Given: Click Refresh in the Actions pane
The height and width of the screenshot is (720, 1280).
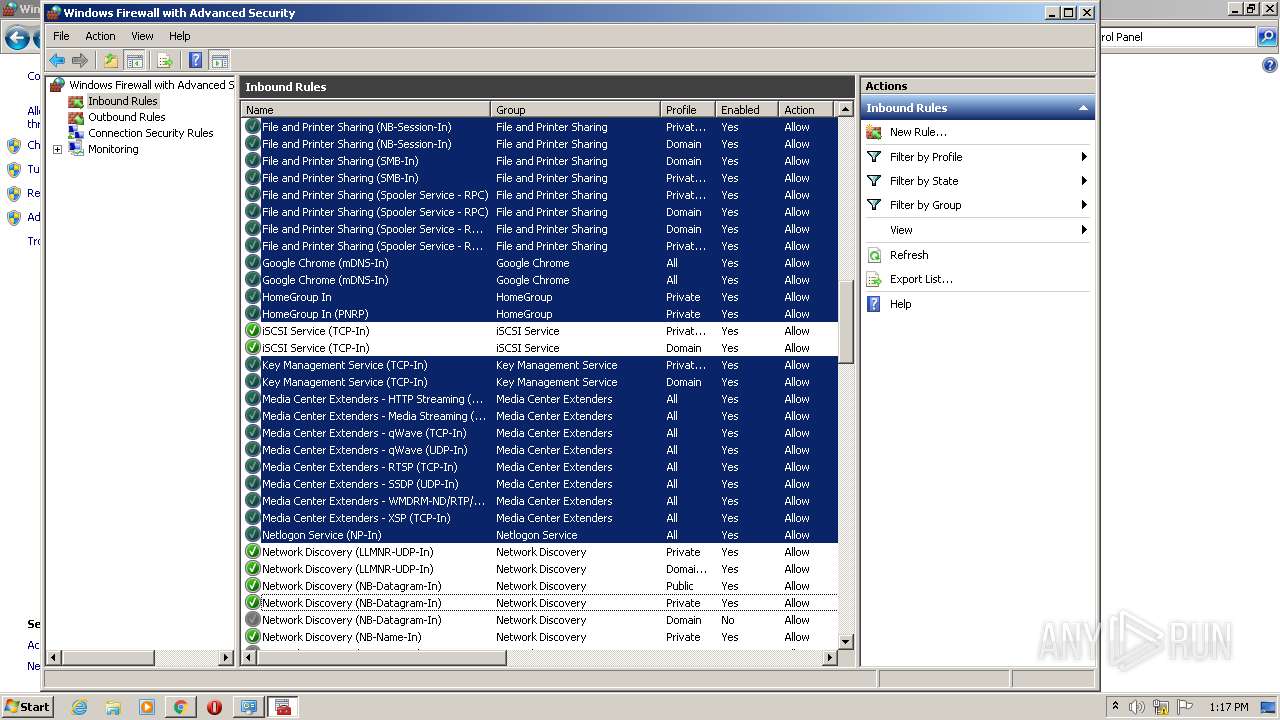Looking at the screenshot, I should 909,255.
